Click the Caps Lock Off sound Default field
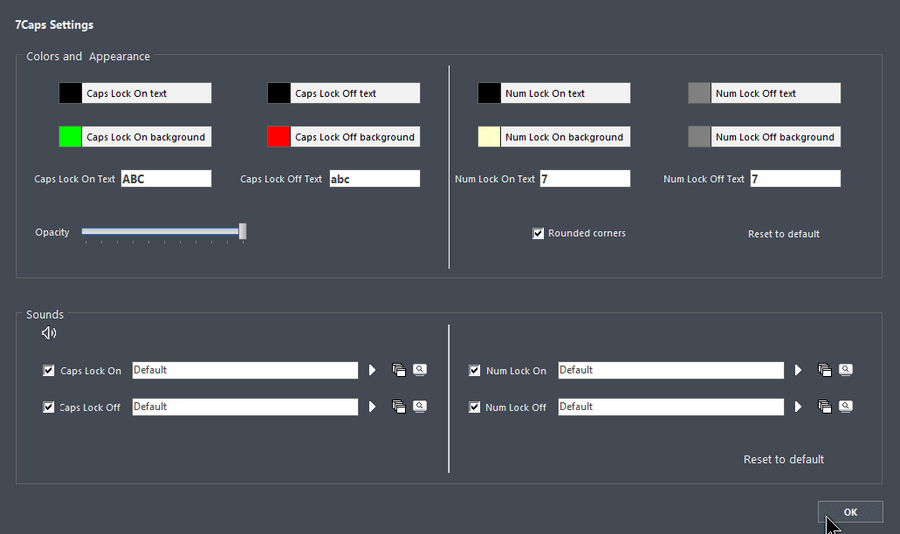 [245, 407]
